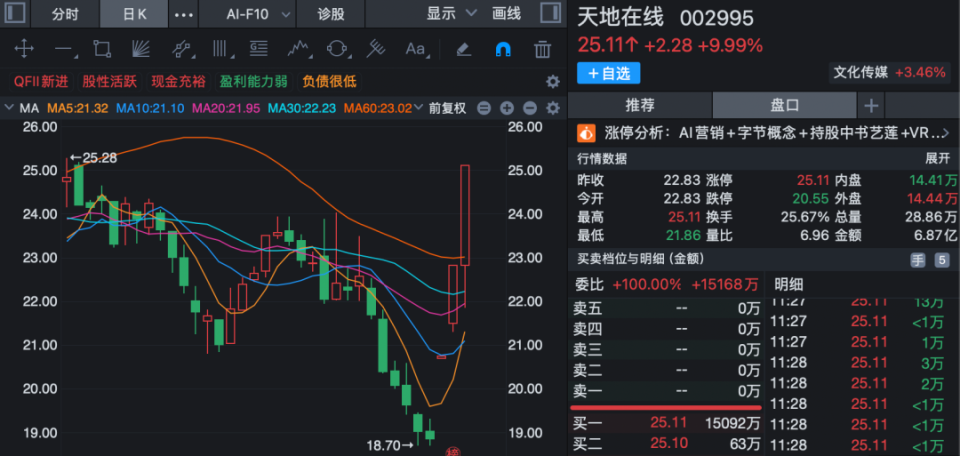The height and width of the screenshot is (456, 960).
Task: Toggle the right sidebar panel icon
Action: point(550,13)
